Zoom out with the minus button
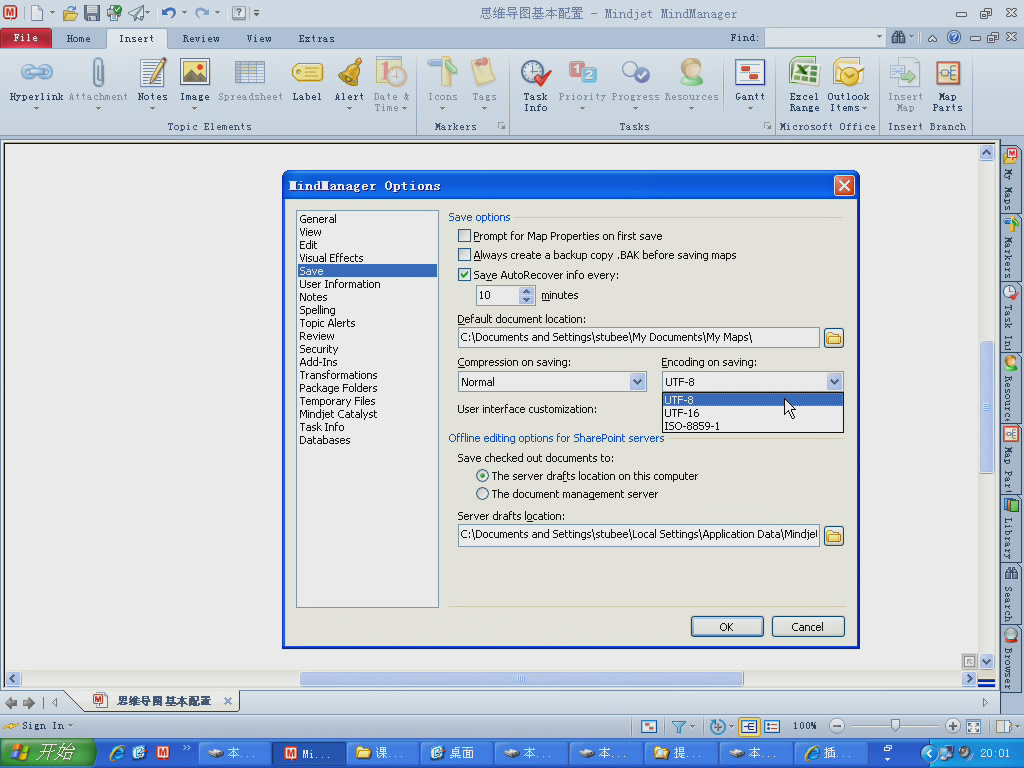The height and width of the screenshot is (768, 1024). tap(837, 726)
